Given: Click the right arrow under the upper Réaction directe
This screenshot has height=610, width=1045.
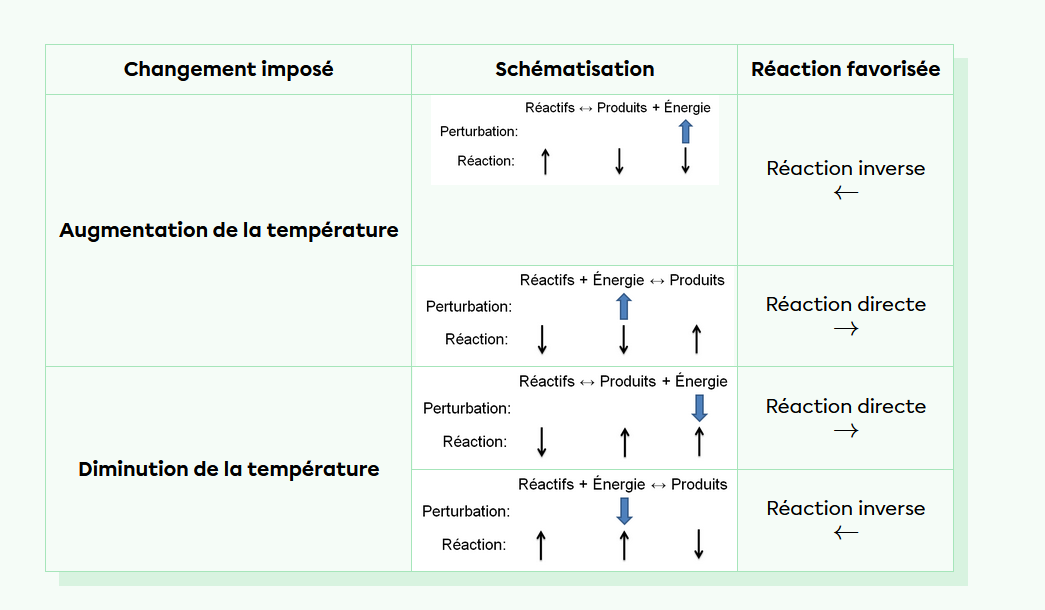Looking at the screenshot, I should [x=846, y=328].
